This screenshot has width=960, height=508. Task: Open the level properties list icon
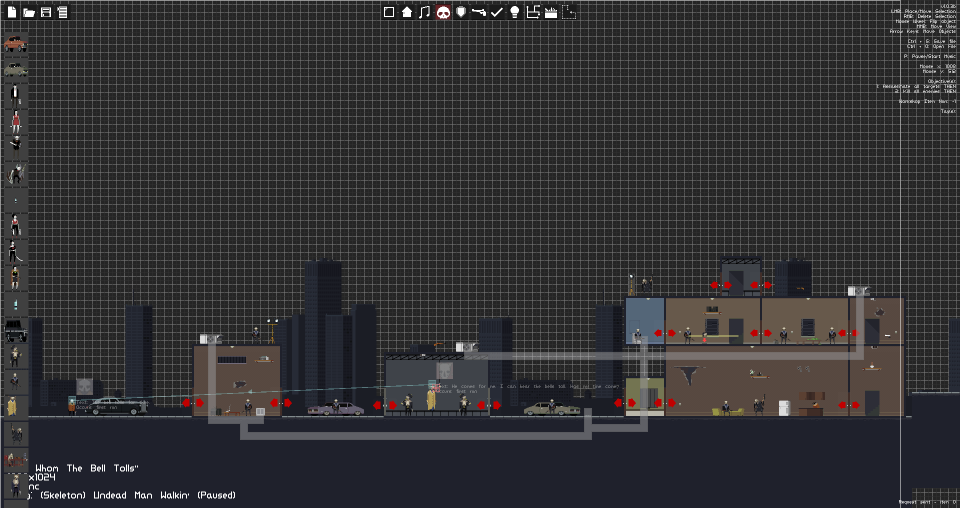coord(62,12)
